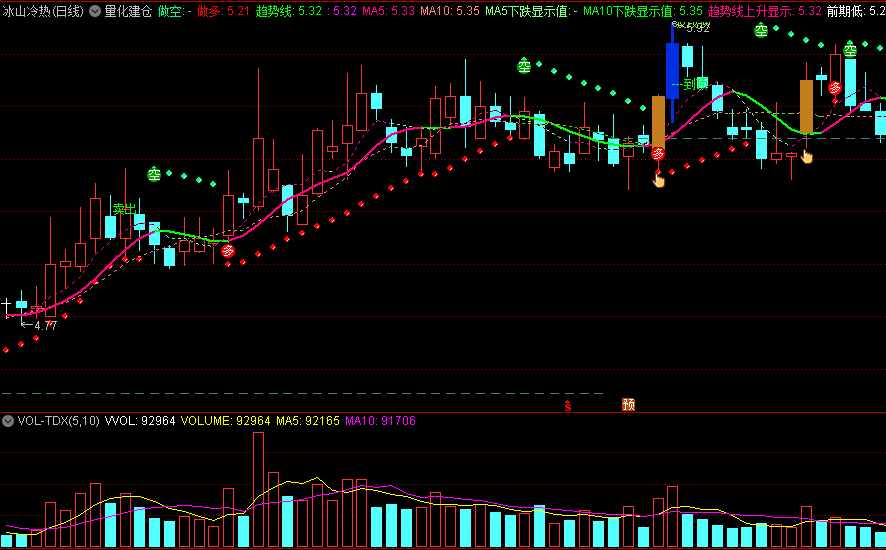Click the 做多: 5.21 indicator value
This screenshot has height=550, width=886.
click(223, 11)
